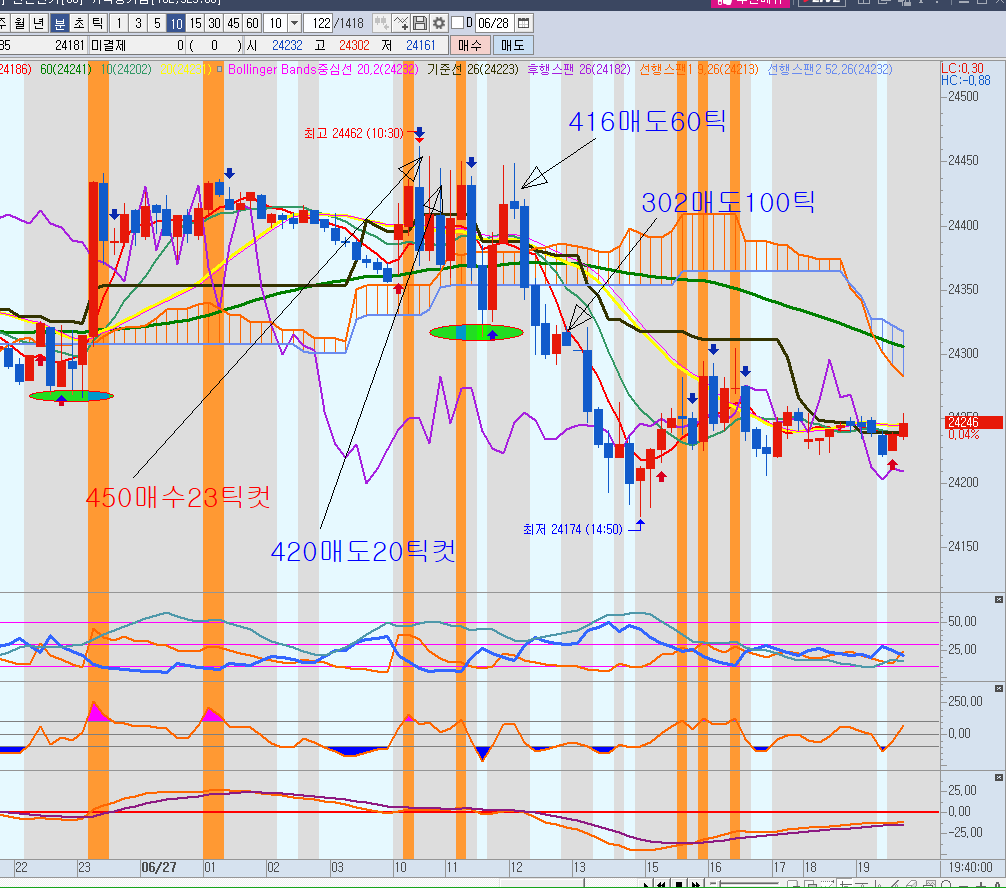This screenshot has width=1006, height=888.
Task: Close the second indicator sub-panel
Action: [997, 688]
